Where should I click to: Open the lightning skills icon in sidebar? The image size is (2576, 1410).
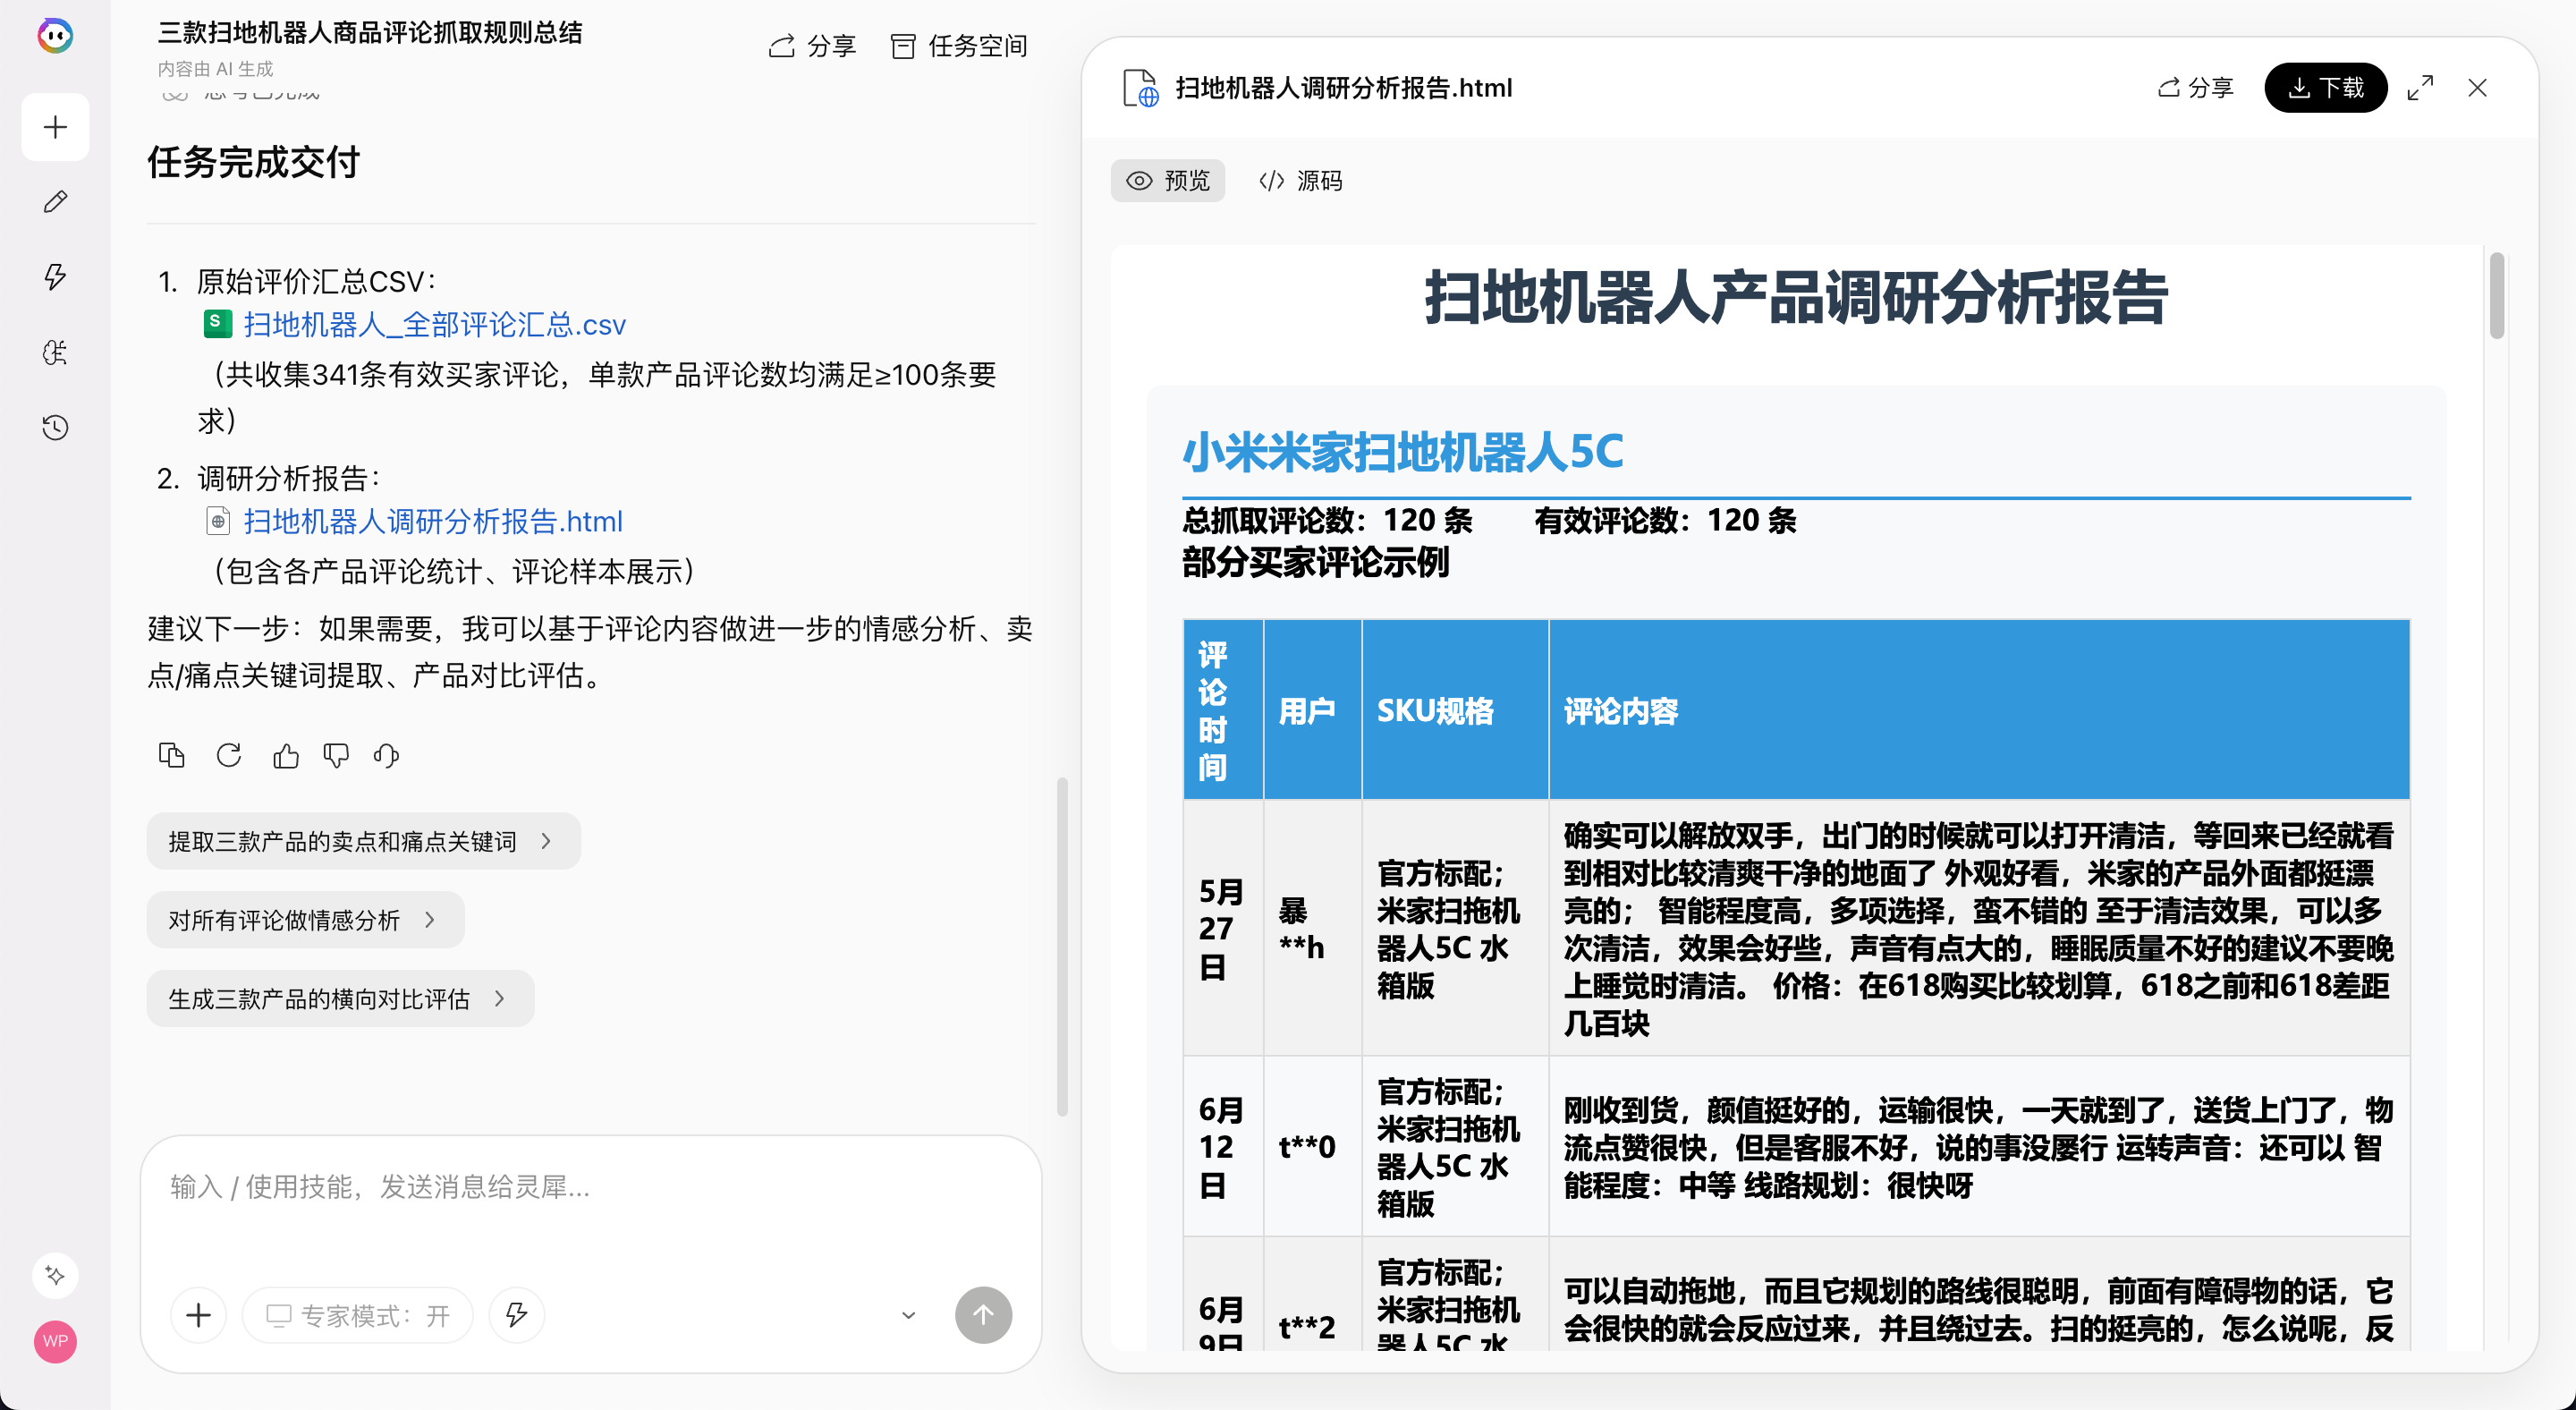pos(55,277)
